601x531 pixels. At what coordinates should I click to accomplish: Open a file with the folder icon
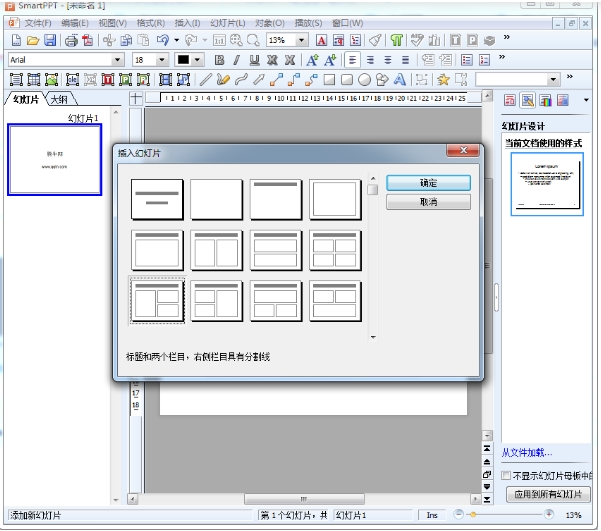pyautogui.click(x=33, y=40)
